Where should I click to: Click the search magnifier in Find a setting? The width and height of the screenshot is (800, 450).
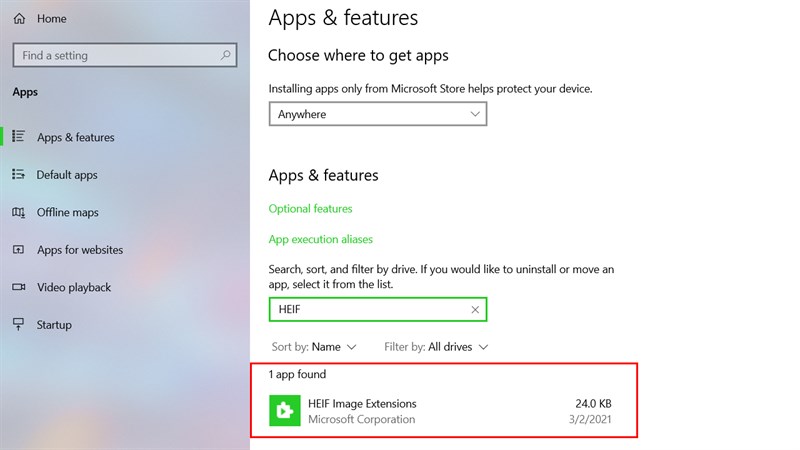tap(227, 56)
